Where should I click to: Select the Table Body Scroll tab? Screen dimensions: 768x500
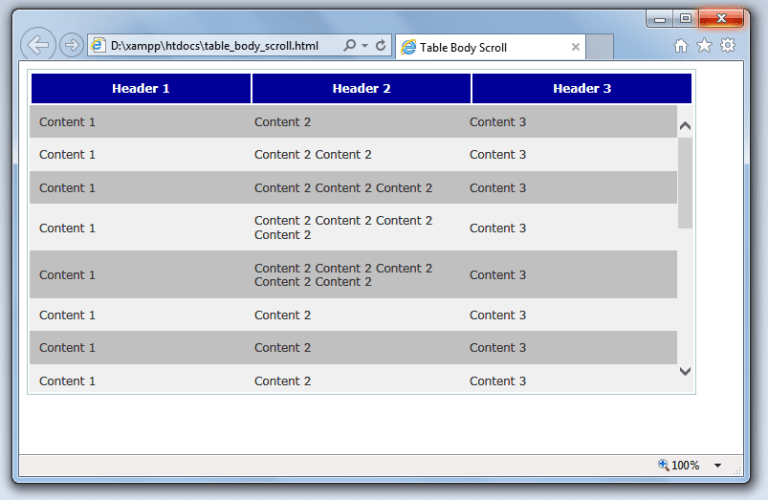490,48
